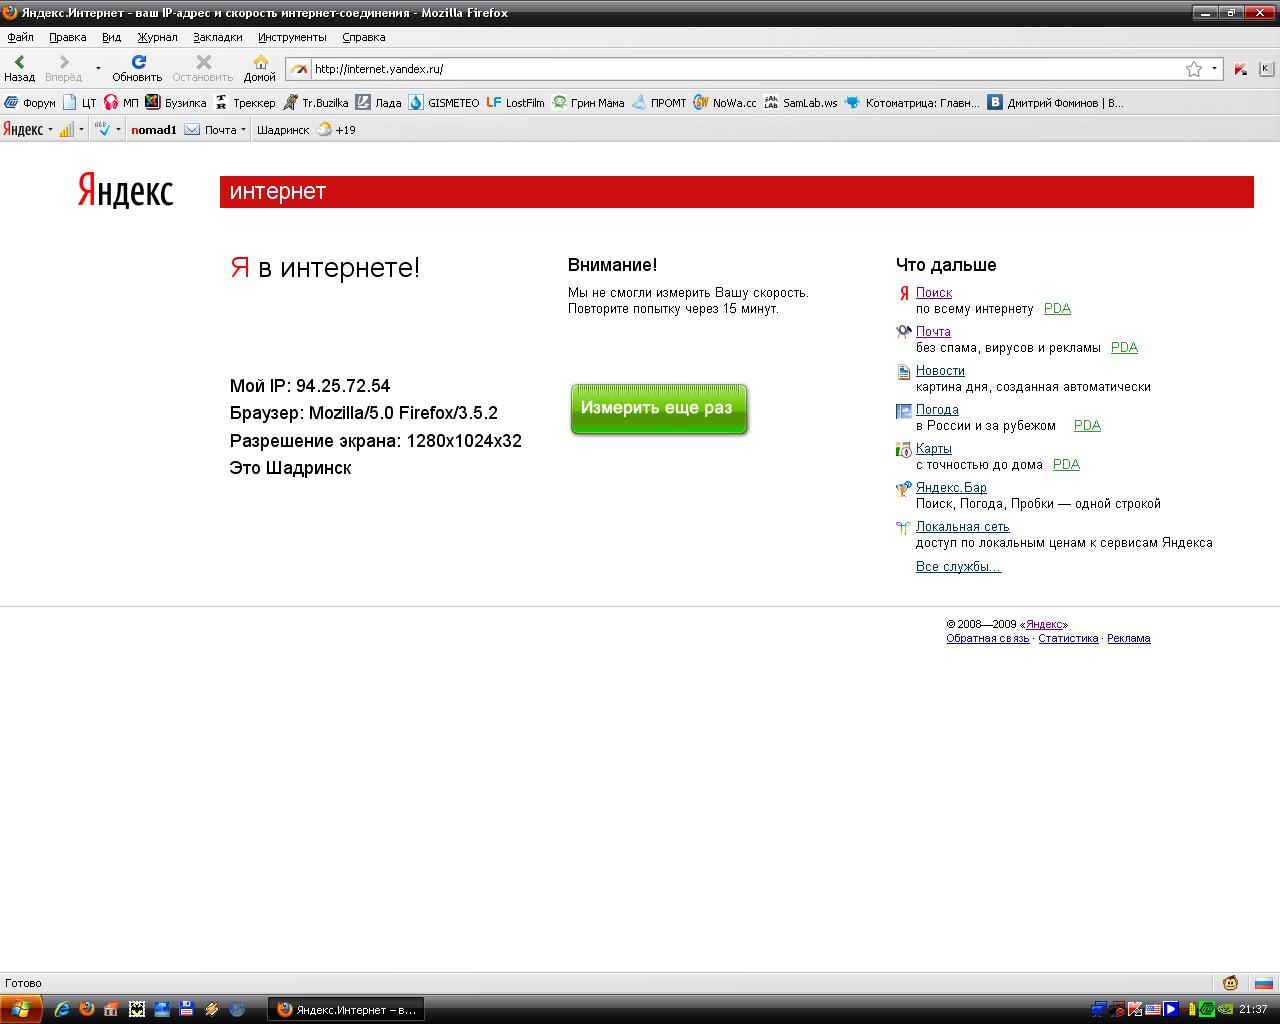The image size is (1280, 1024).
Task: Click the 'Мой IP: 94.25.72.54' text
Action: click(x=310, y=386)
